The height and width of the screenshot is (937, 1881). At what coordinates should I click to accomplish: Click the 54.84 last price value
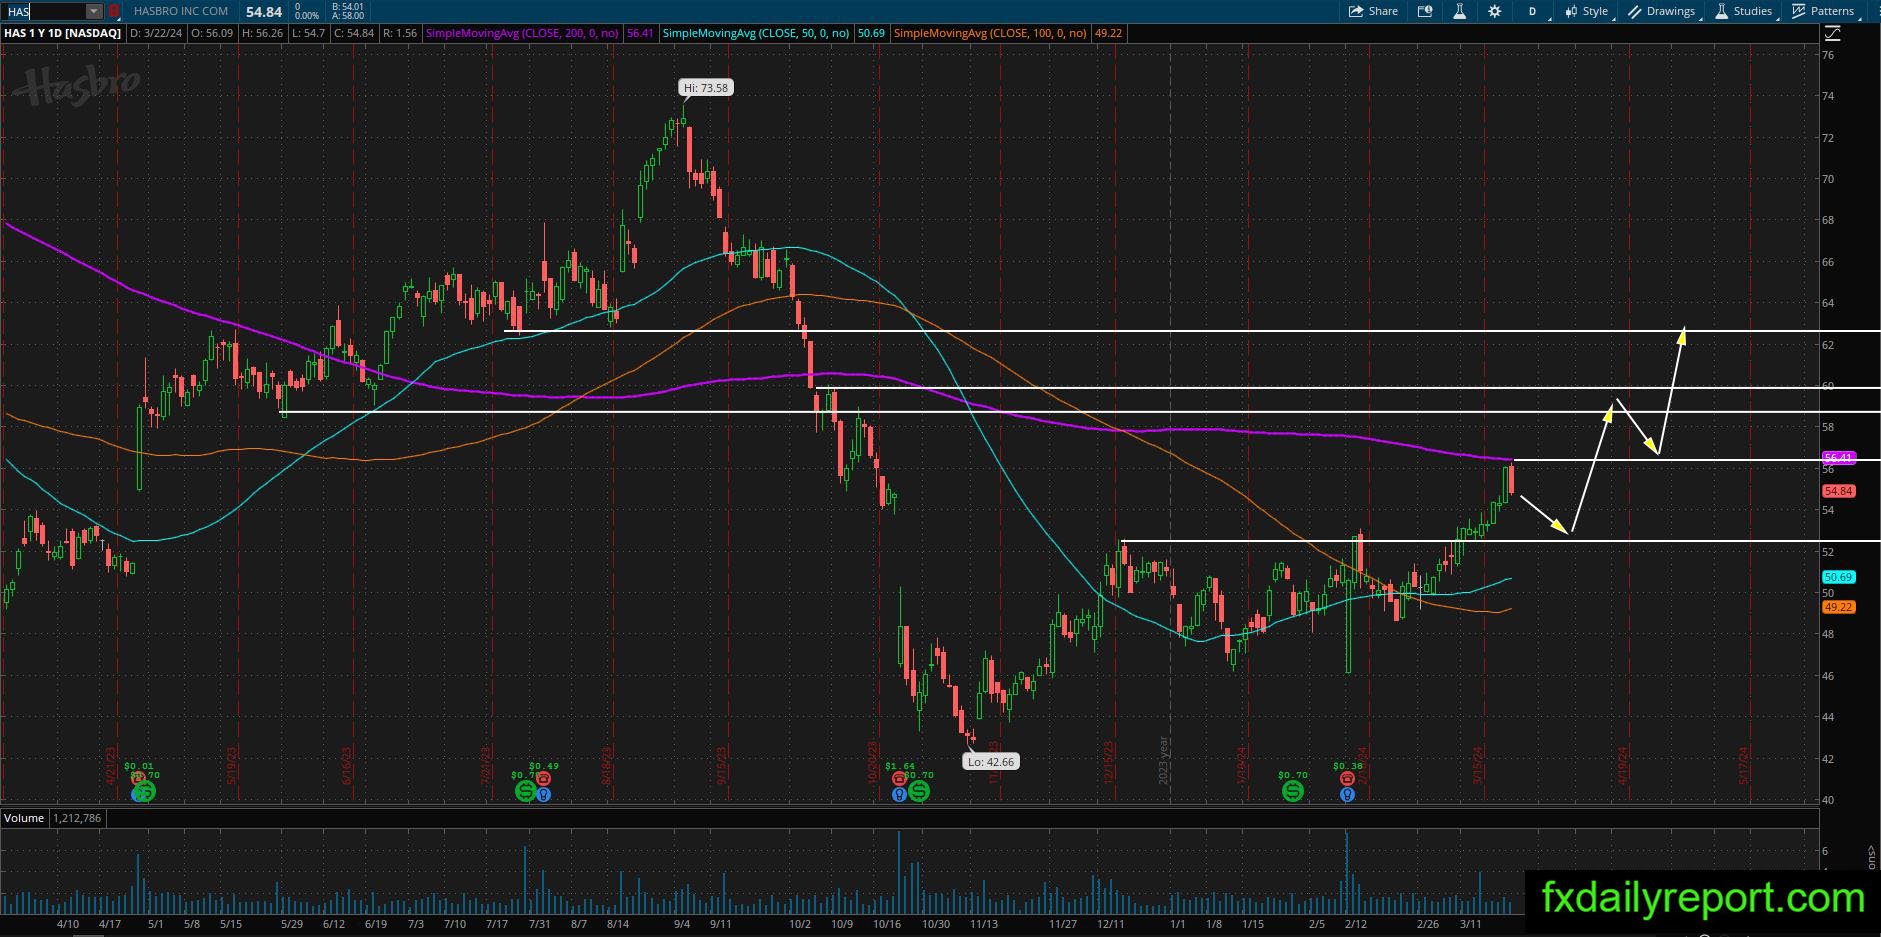[x=264, y=11]
